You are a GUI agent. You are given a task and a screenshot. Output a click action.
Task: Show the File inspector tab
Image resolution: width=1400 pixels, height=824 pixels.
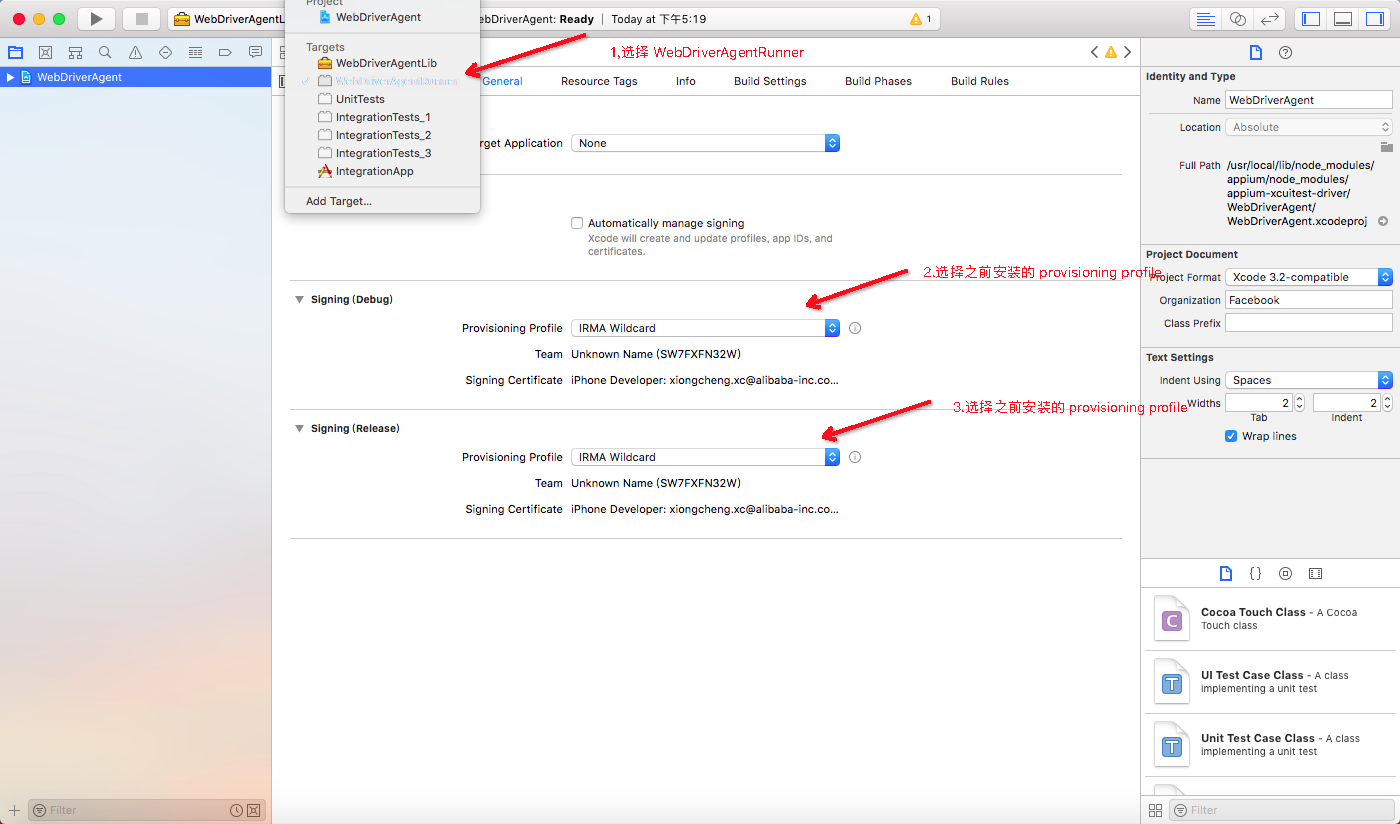click(1256, 53)
